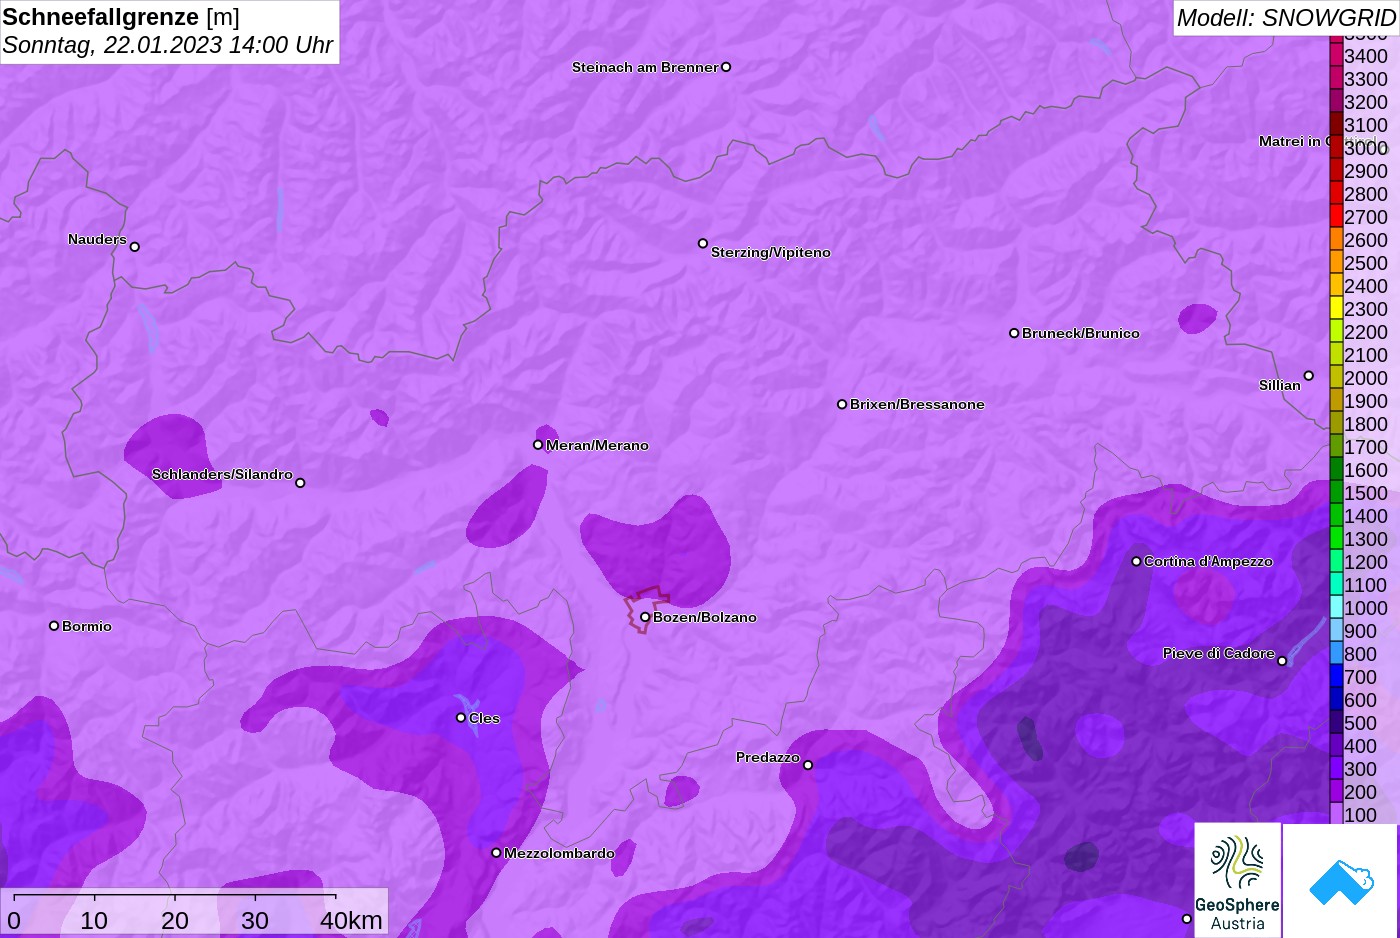The width and height of the screenshot is (1400, 938).
Task: Click the Sterzing/Vipiteno marker dot
Action: pyautogui.click(x=703, y=243)
